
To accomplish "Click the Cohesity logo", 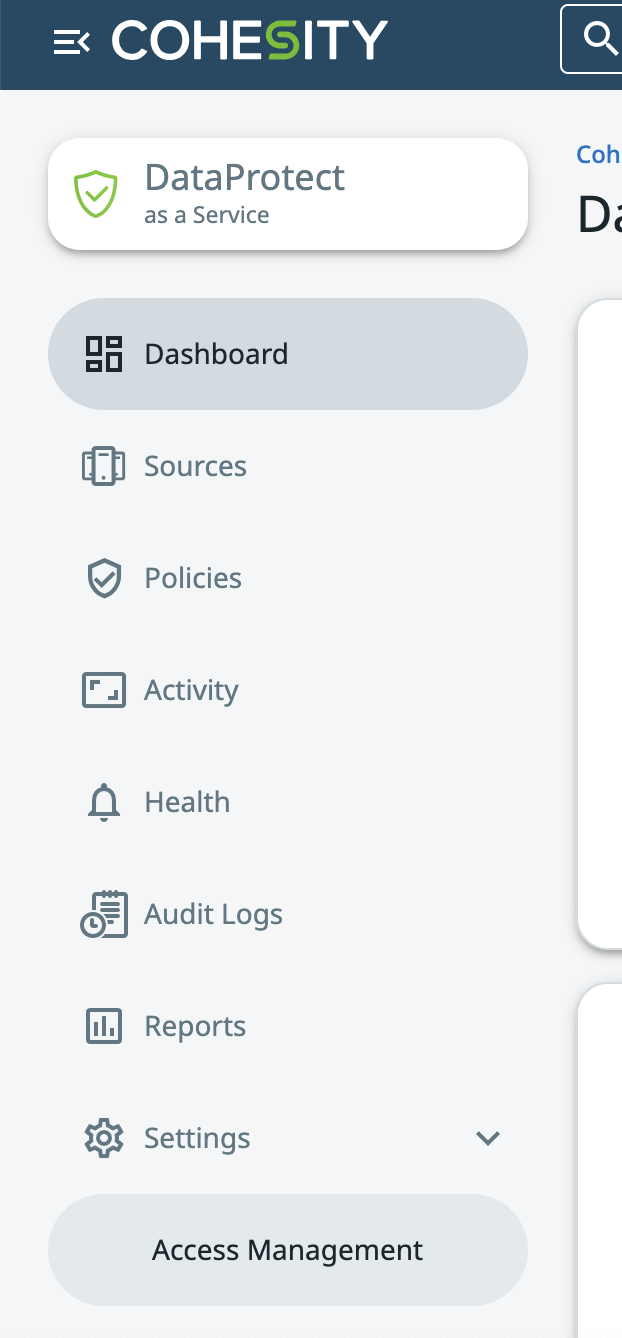I will [249, 41].
